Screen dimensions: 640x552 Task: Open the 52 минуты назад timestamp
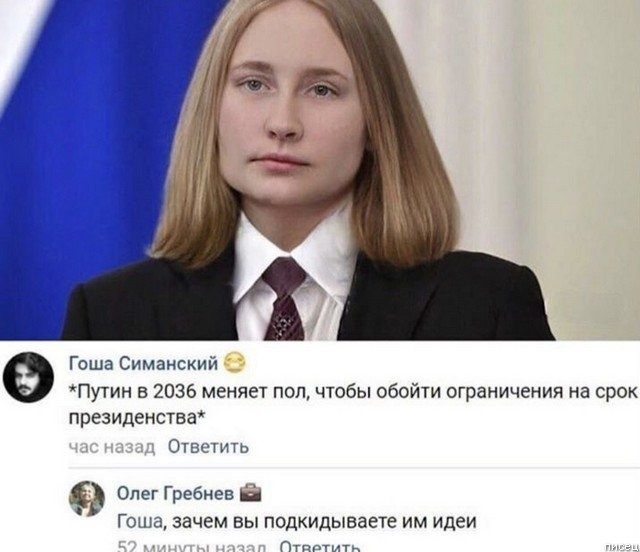[x=192, y=546]
